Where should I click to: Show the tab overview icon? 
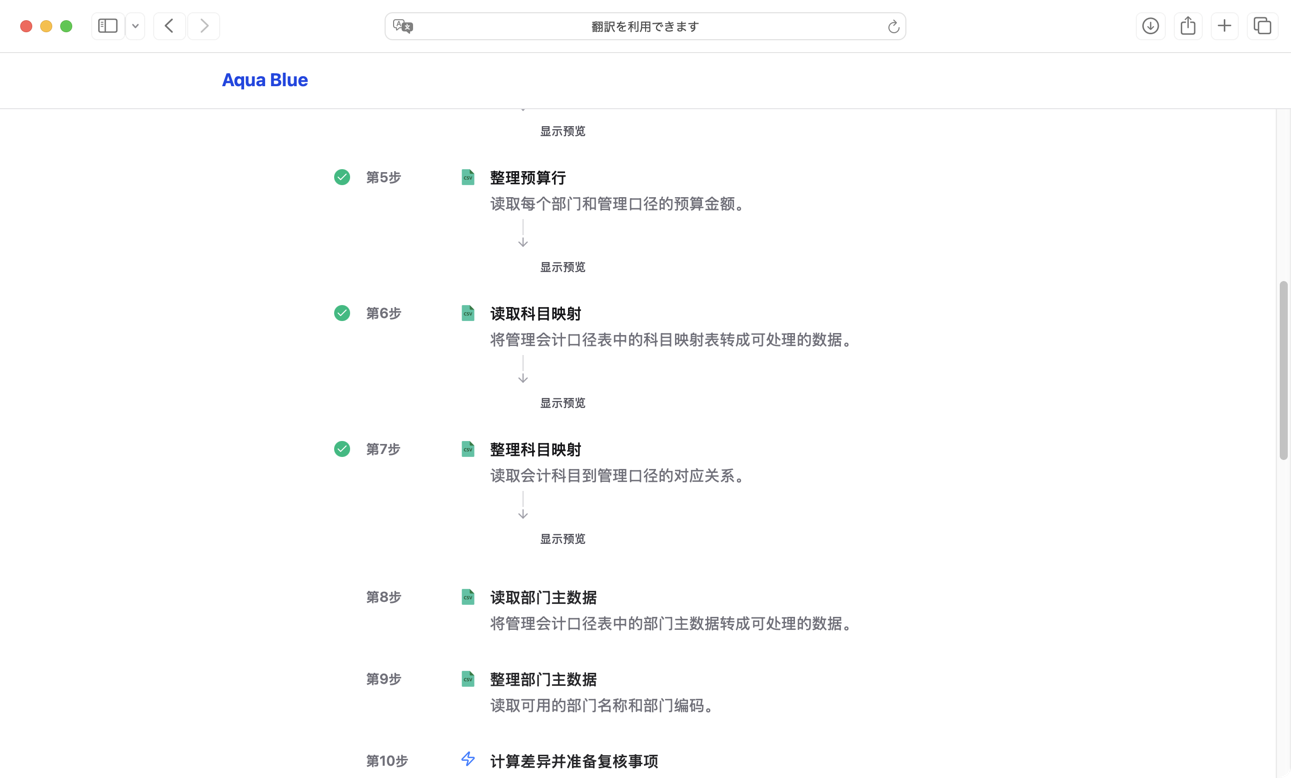coord(1262,26)
